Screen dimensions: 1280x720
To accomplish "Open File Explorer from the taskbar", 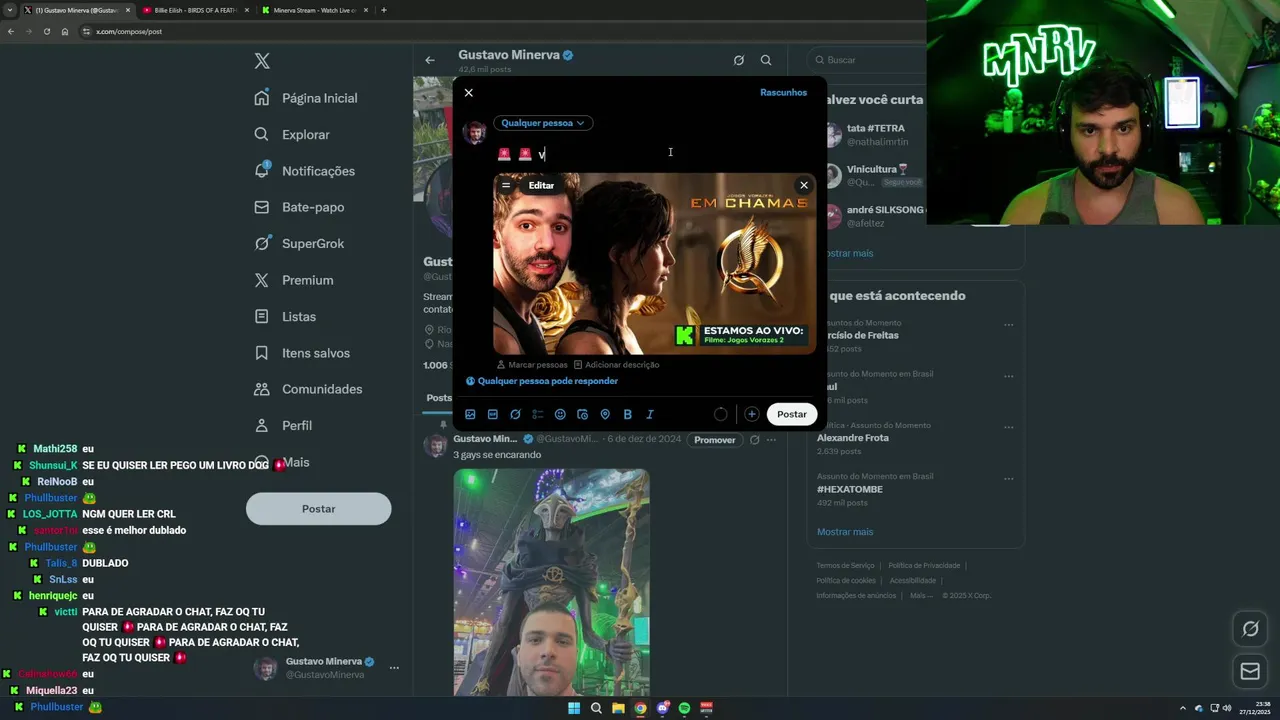I will coord(618,708).
